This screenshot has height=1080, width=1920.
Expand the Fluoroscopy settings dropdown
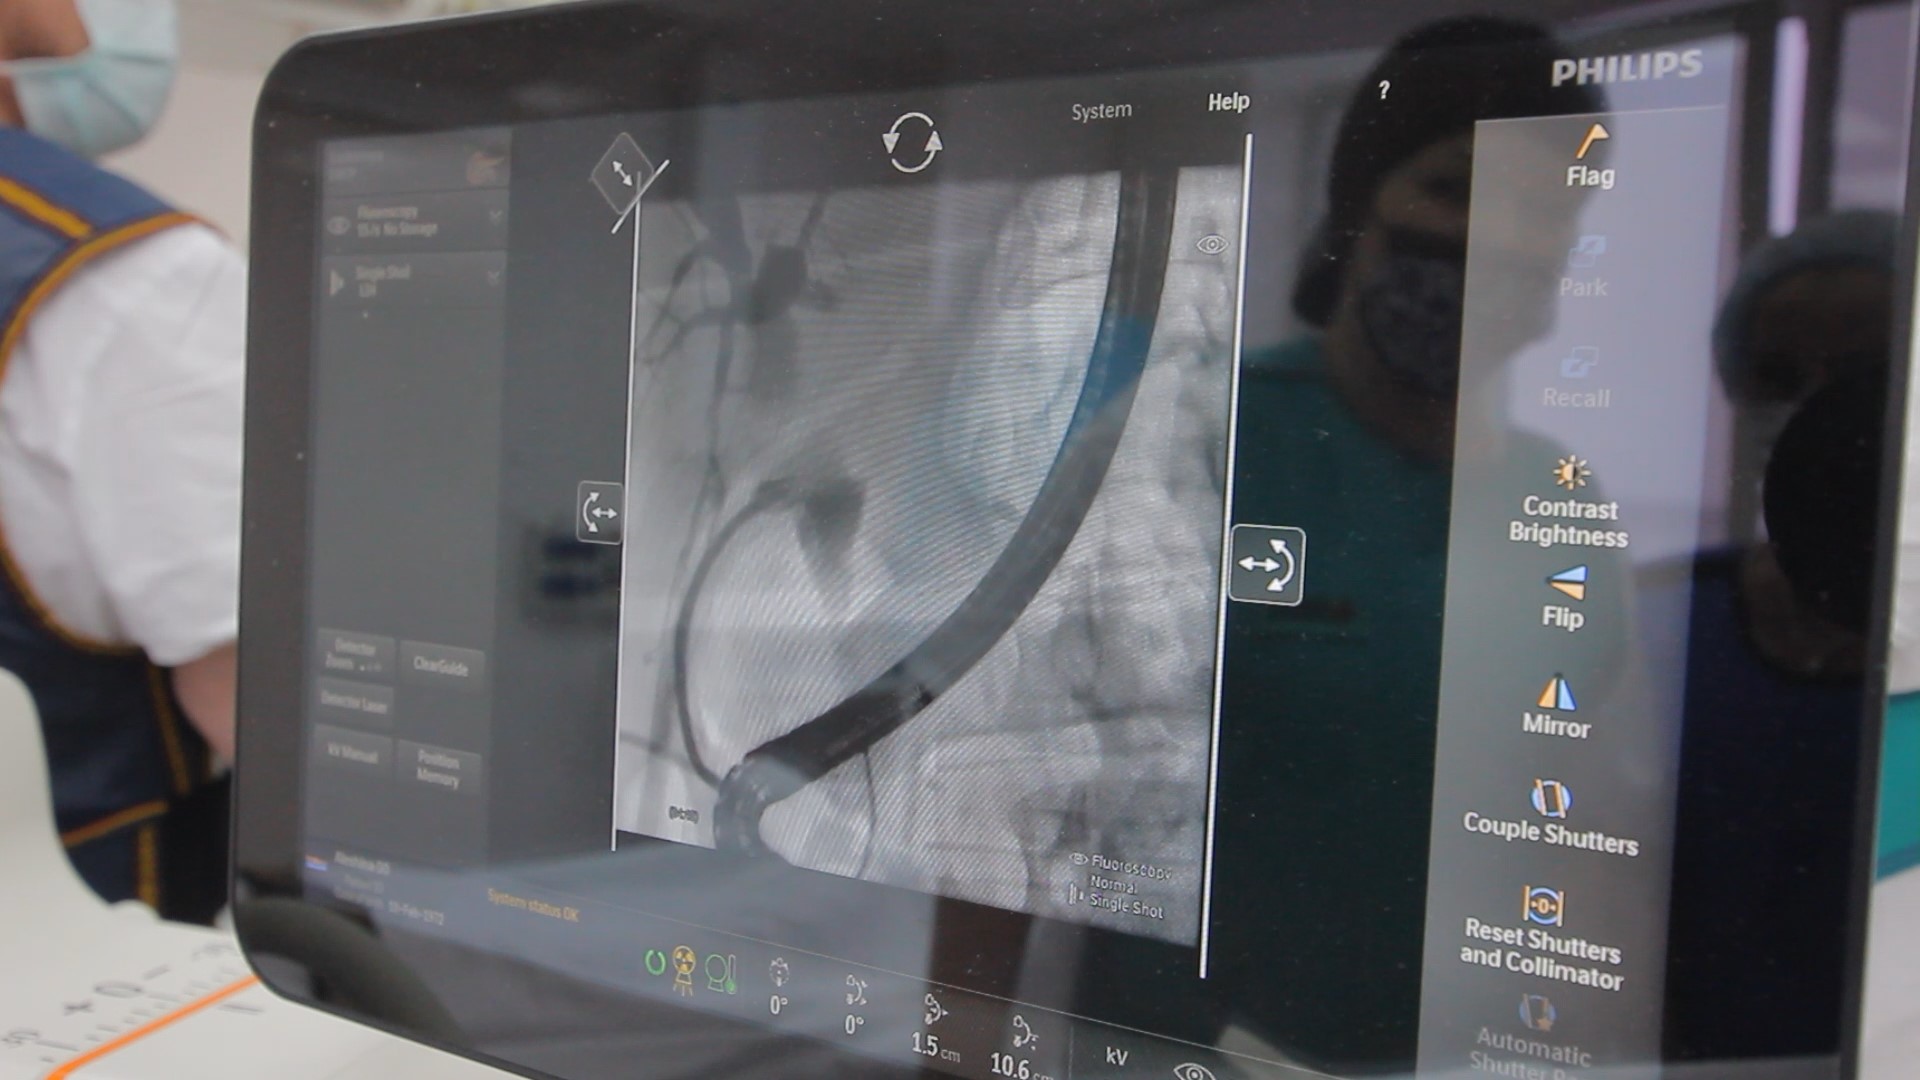(x=495, y=217)
